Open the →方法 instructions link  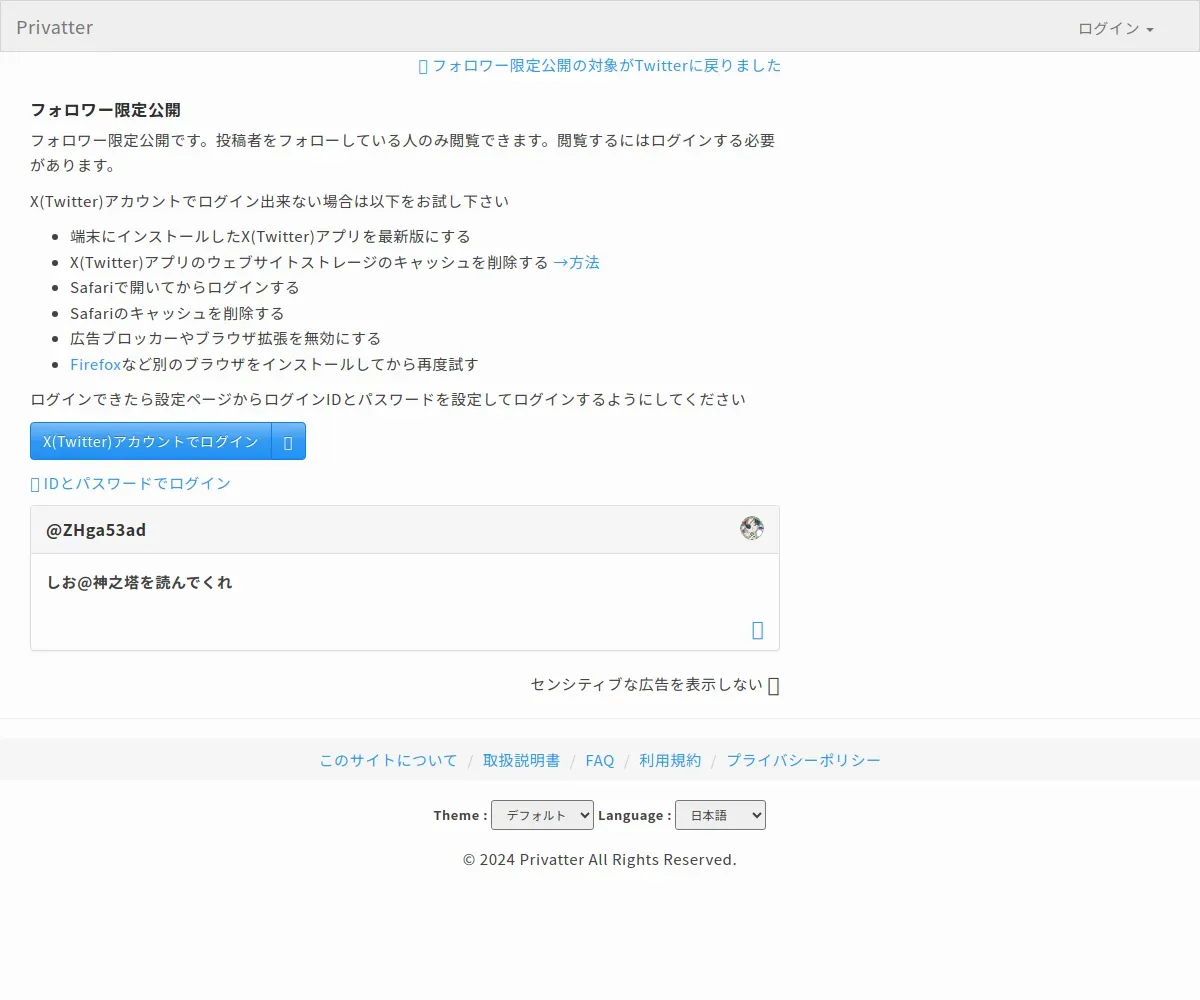tap(576, 263)
